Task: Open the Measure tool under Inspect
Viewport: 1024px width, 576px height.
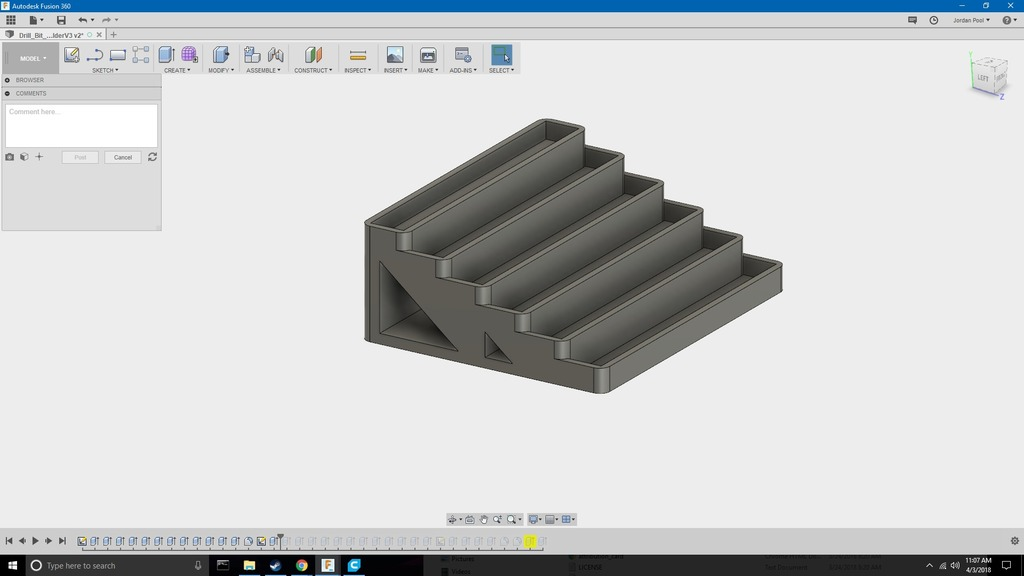Action: pyautogui.click(x=357, y=55)
